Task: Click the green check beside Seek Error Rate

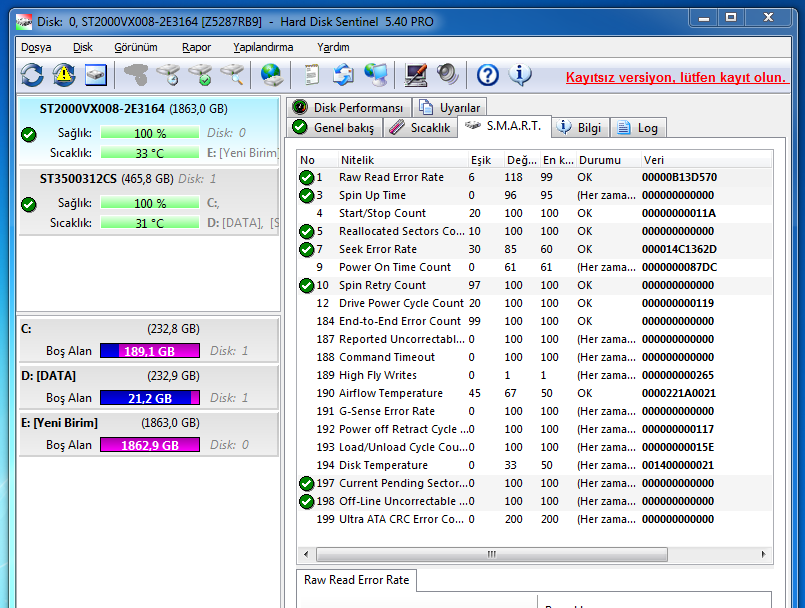Action: [306, 250]
